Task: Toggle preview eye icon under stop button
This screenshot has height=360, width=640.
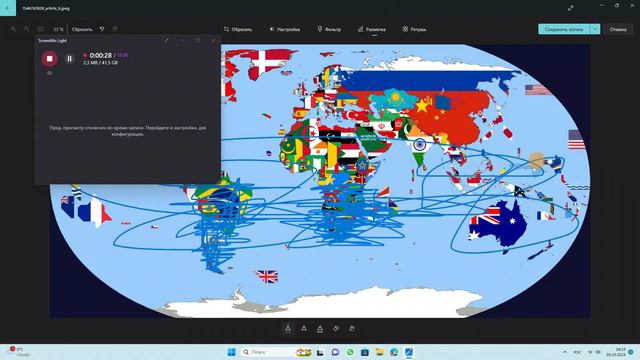Action: tap(49, 73)
